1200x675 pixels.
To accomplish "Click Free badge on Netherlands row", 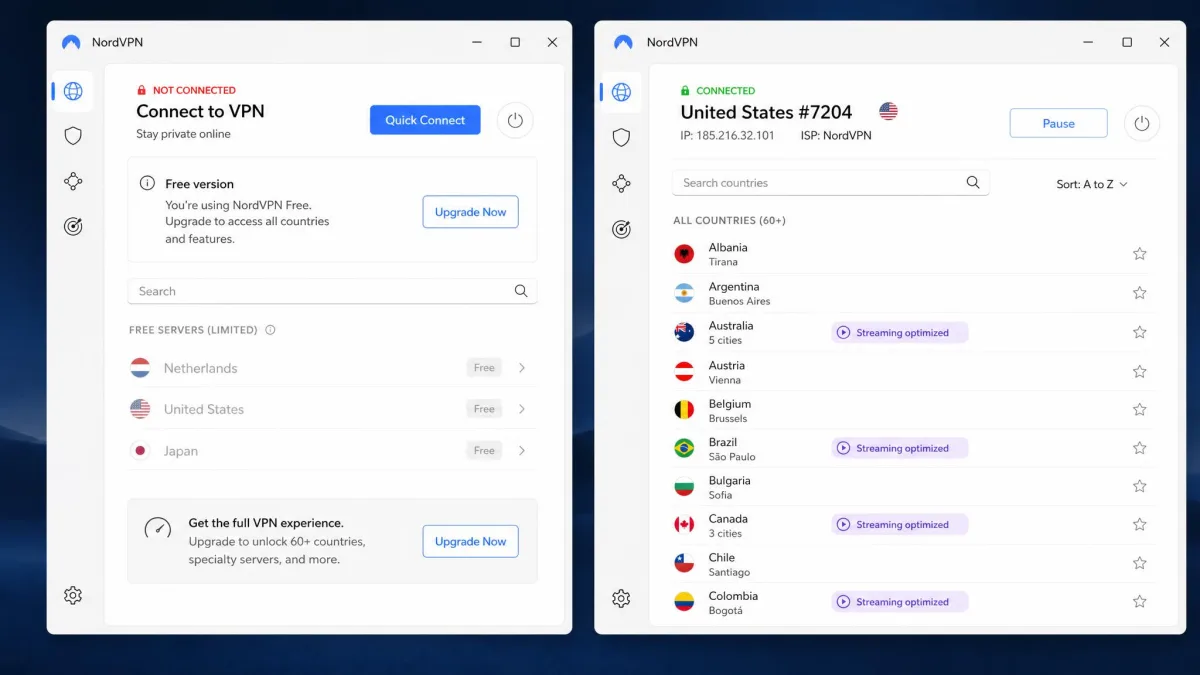I will (484, 368).
